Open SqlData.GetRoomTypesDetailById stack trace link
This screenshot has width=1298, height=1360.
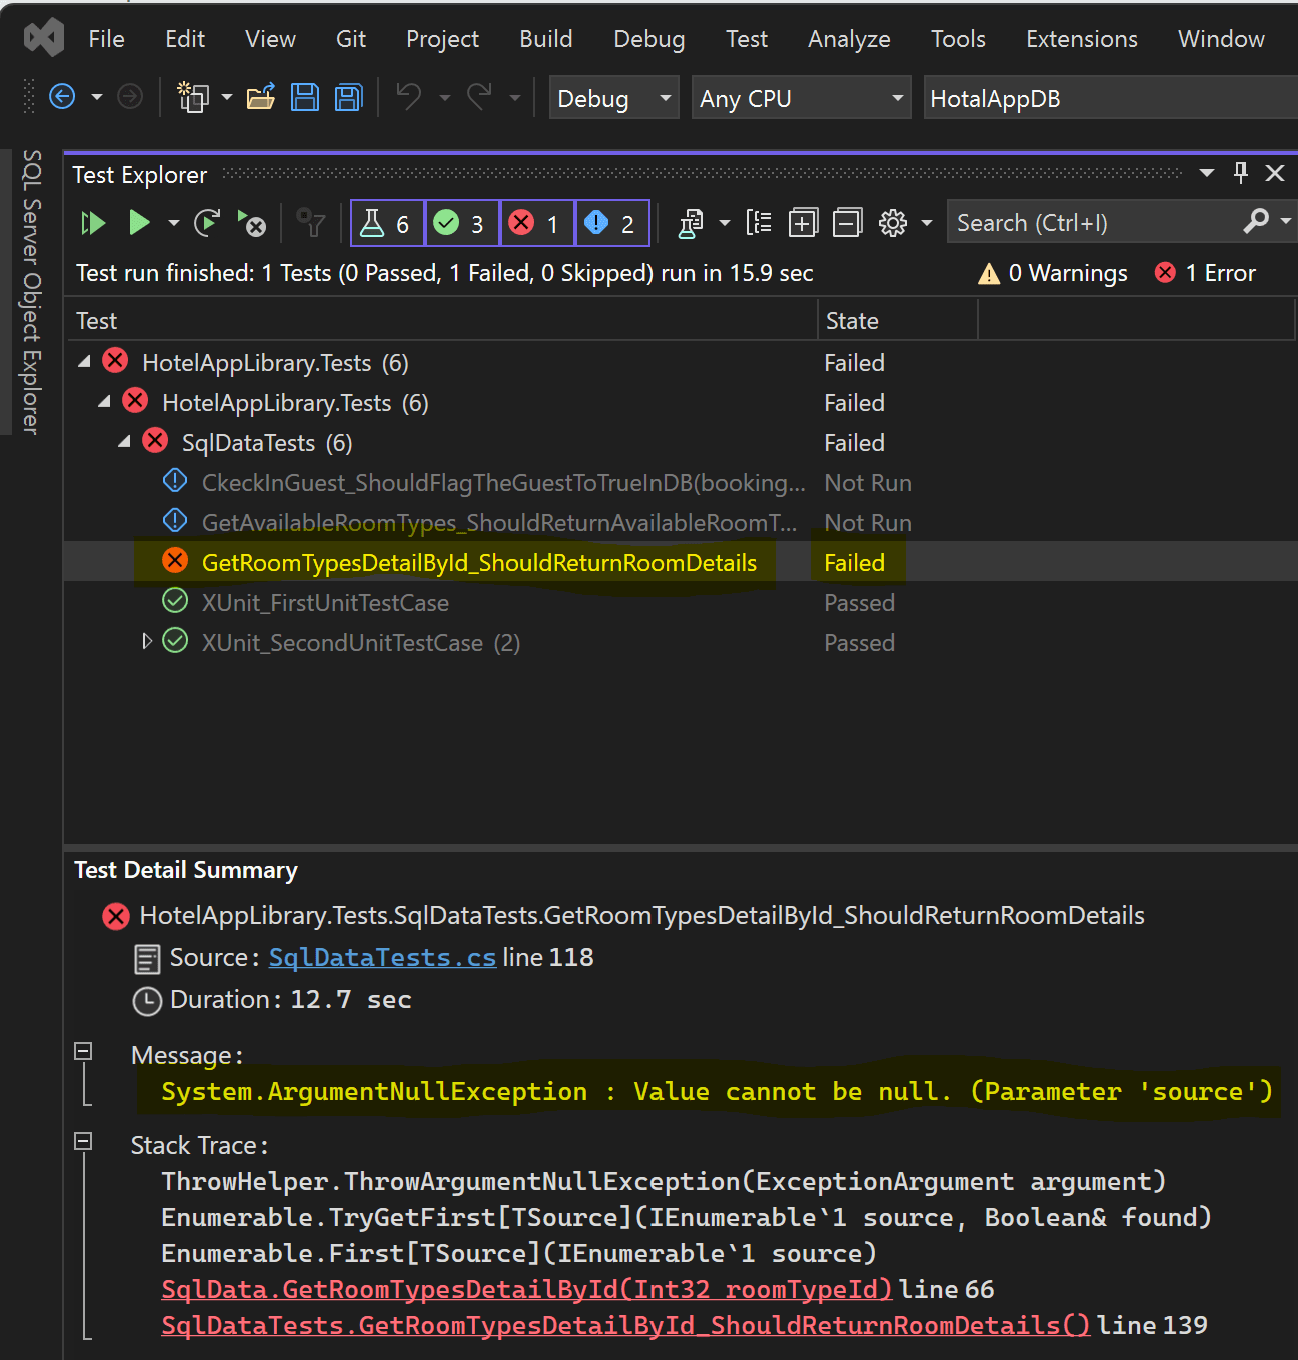pos(525,1289)
